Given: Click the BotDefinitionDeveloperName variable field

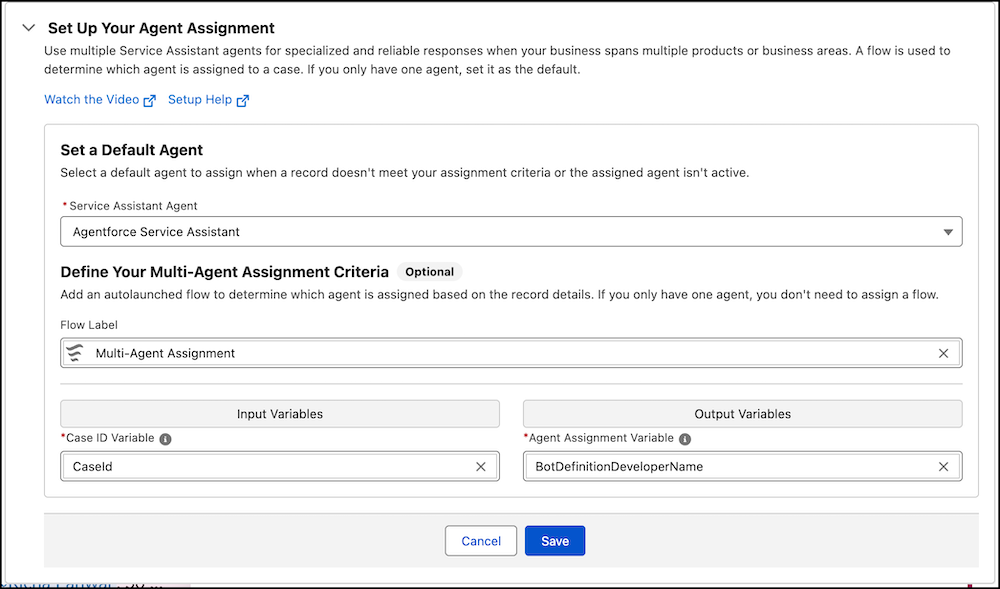Looking at the screenshot, I should point(742,467).
